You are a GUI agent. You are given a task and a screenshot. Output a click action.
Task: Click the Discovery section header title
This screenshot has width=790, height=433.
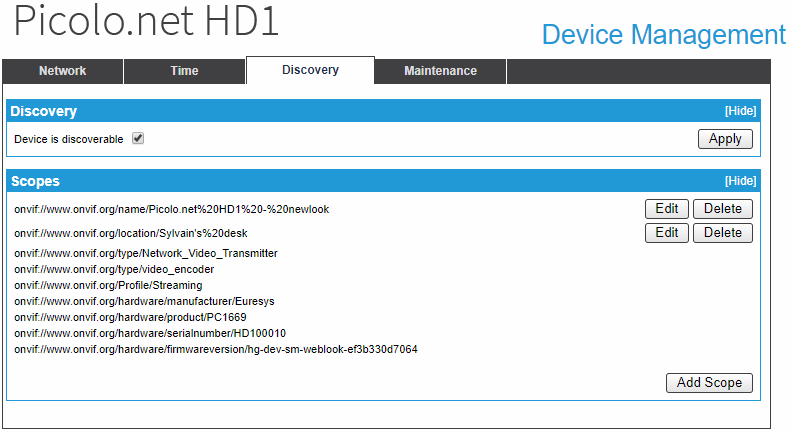point(43,111)
